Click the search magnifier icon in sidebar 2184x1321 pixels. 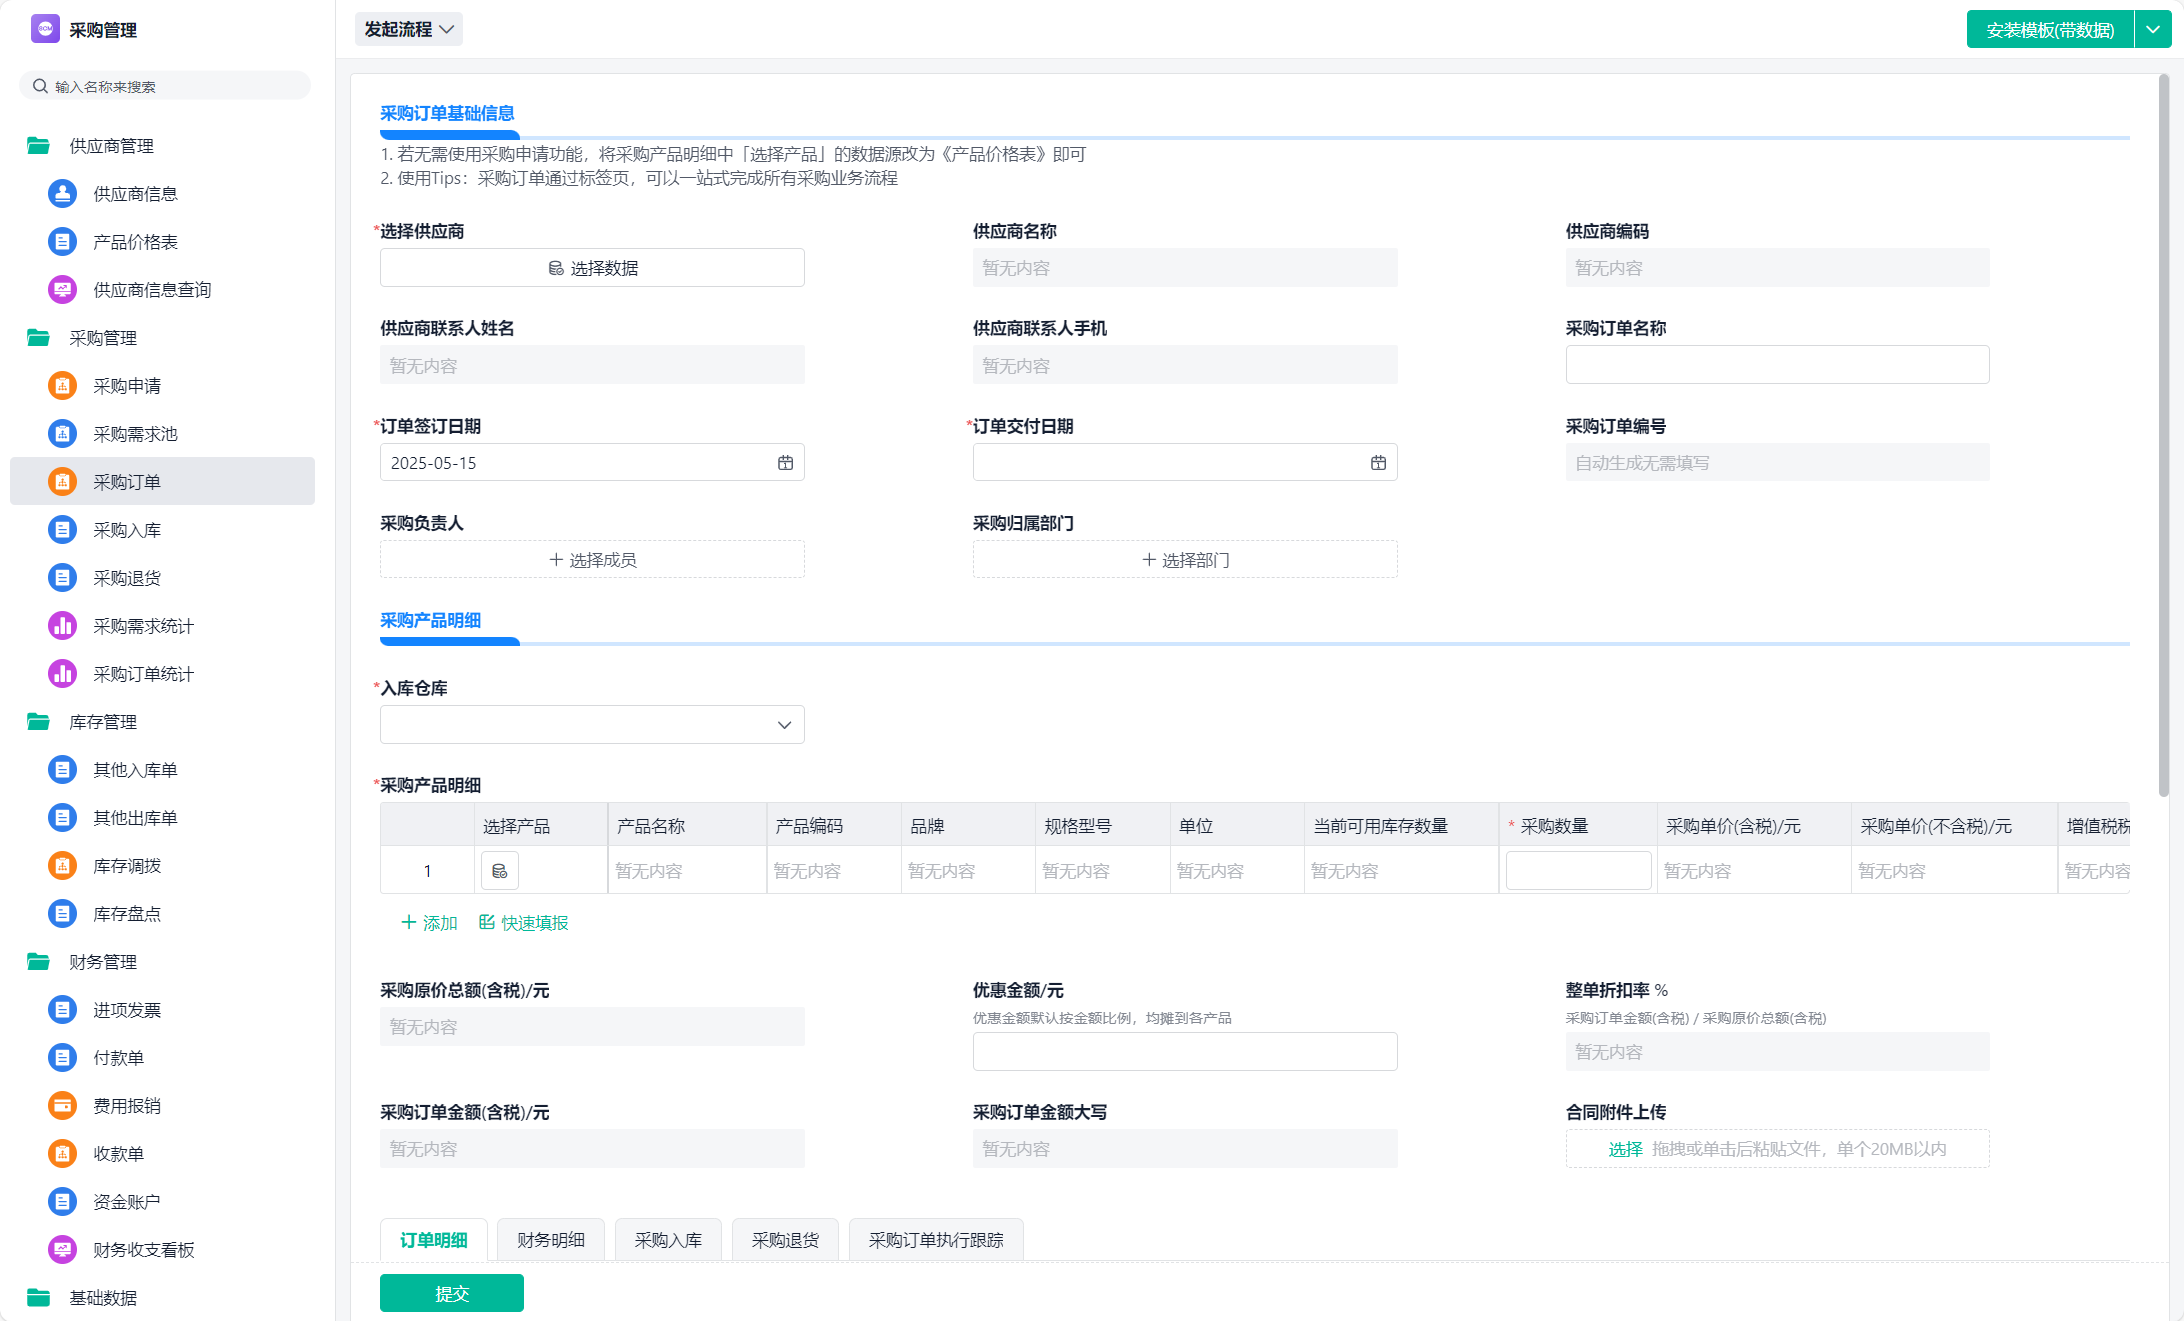[x=40, y=86]
